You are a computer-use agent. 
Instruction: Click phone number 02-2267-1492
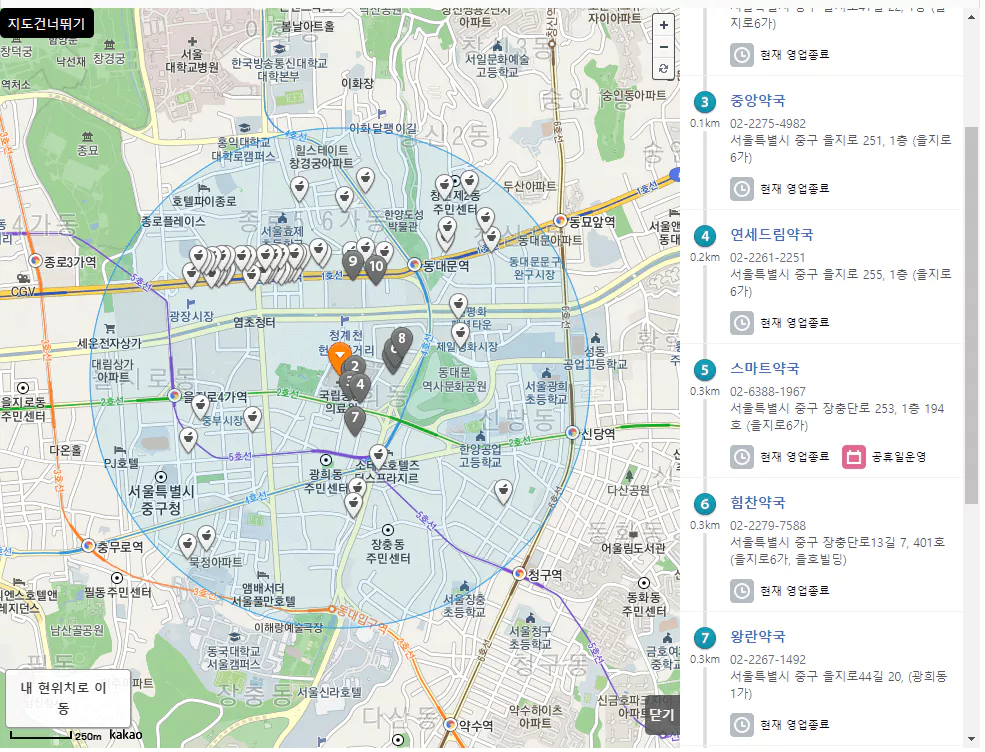point(768,660)
